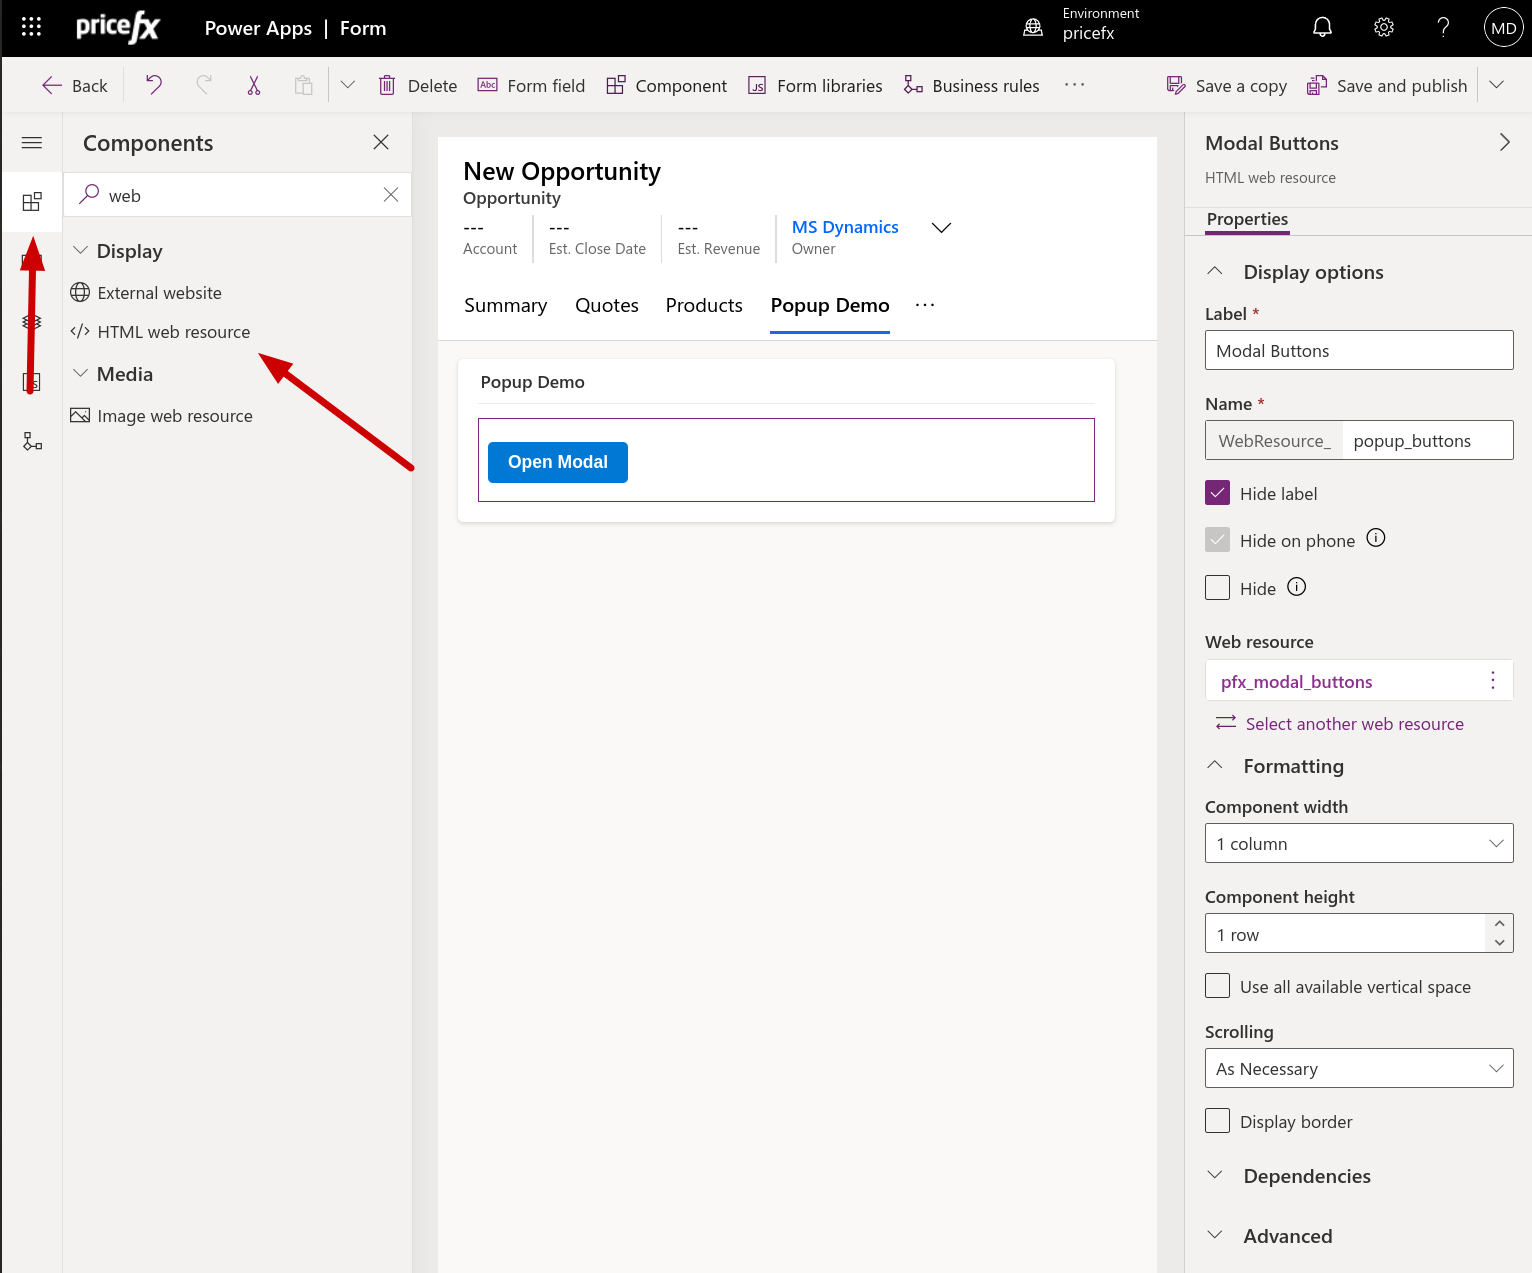Switch to the Quotes tab
The height and width of the screenshot is (1273, 1532).
tap(606, 305)
